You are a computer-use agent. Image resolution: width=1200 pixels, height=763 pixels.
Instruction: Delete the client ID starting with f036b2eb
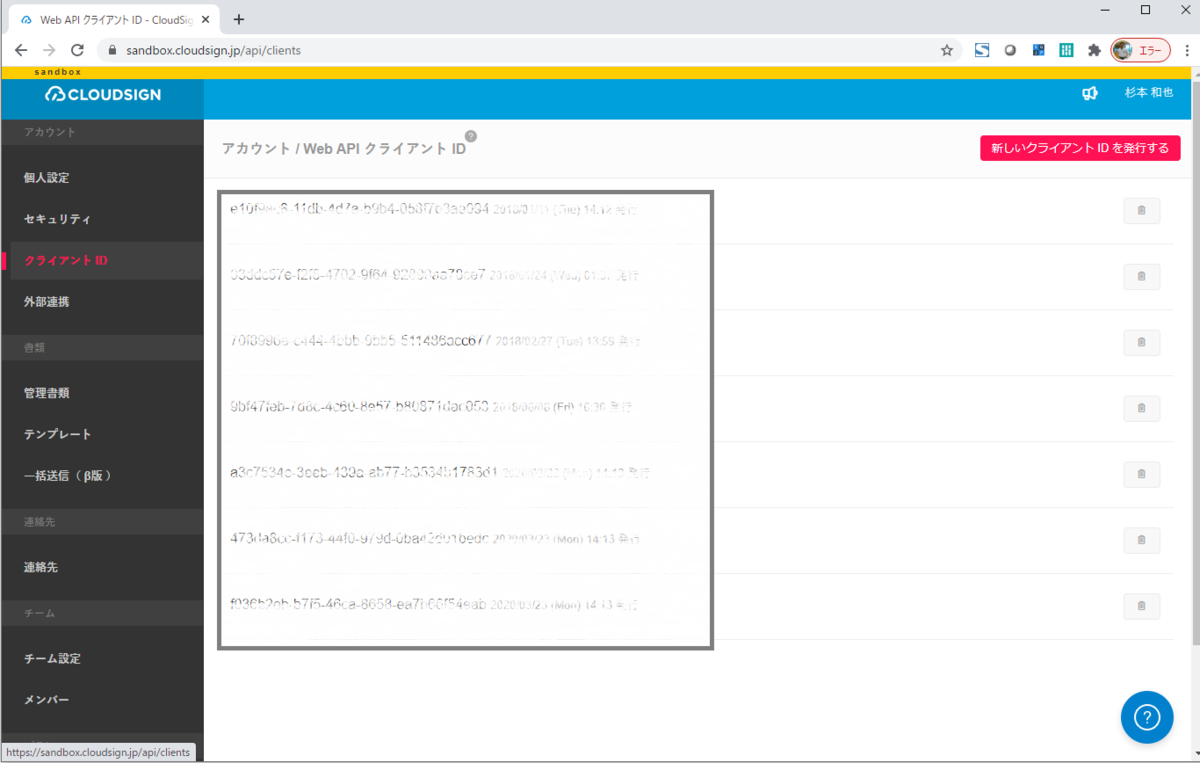(x=1142, y=607)
